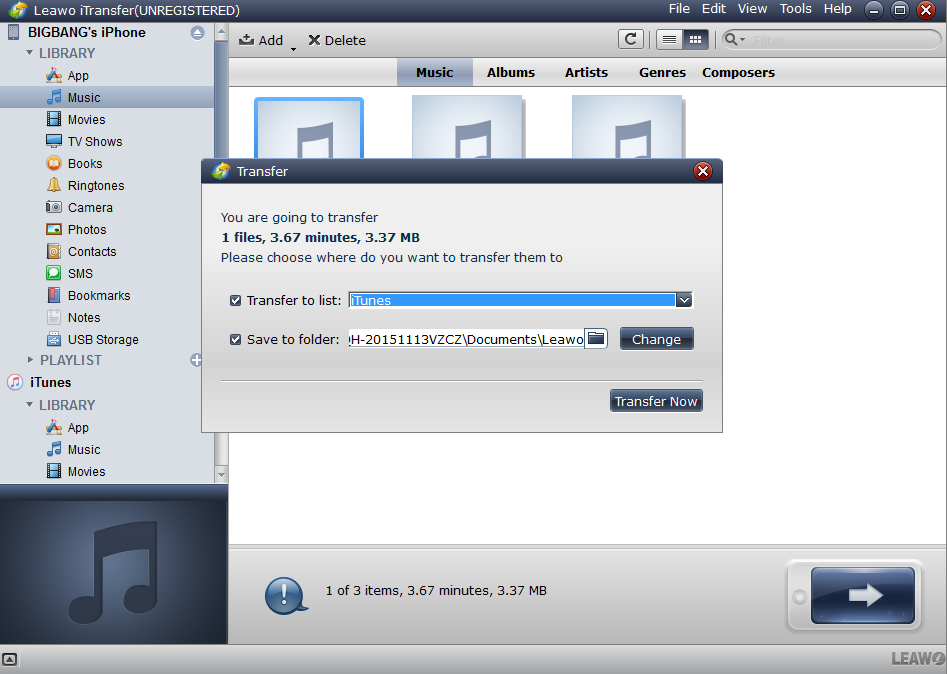This screenshot has height=674, width=947.
Task: Click the USB Storage icon
Action: pos(54,339)
